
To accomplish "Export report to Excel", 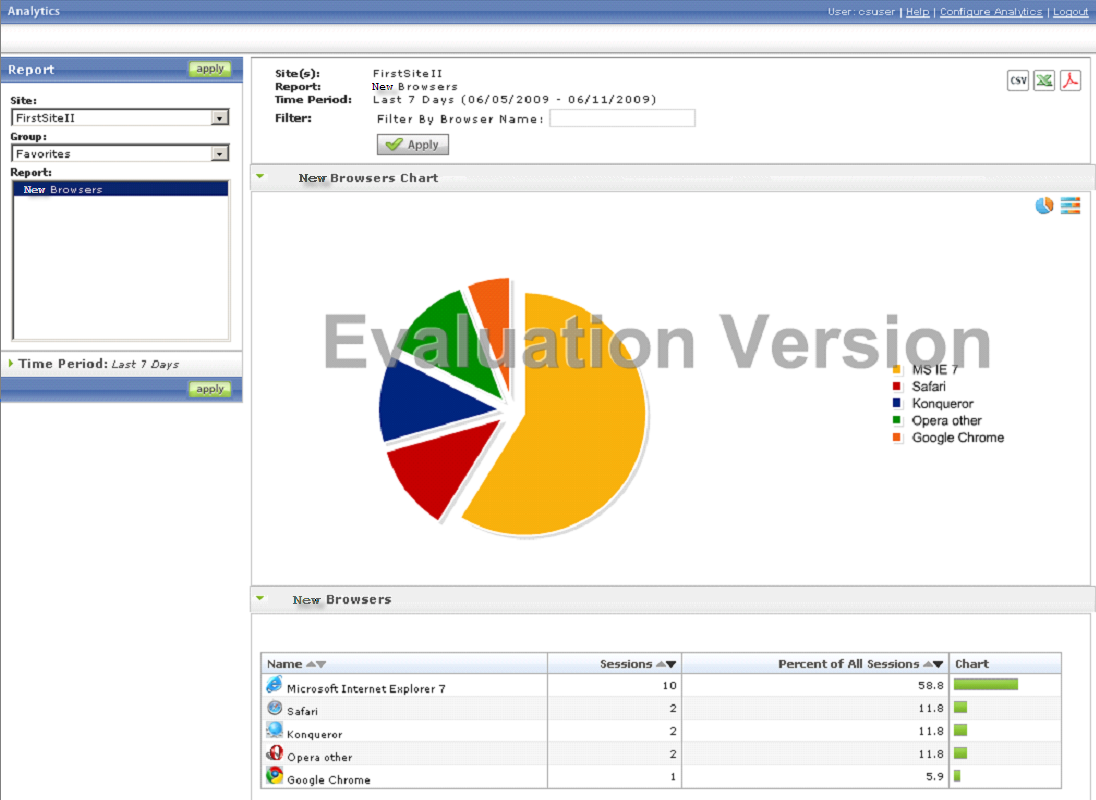I will click(1044, 80).
